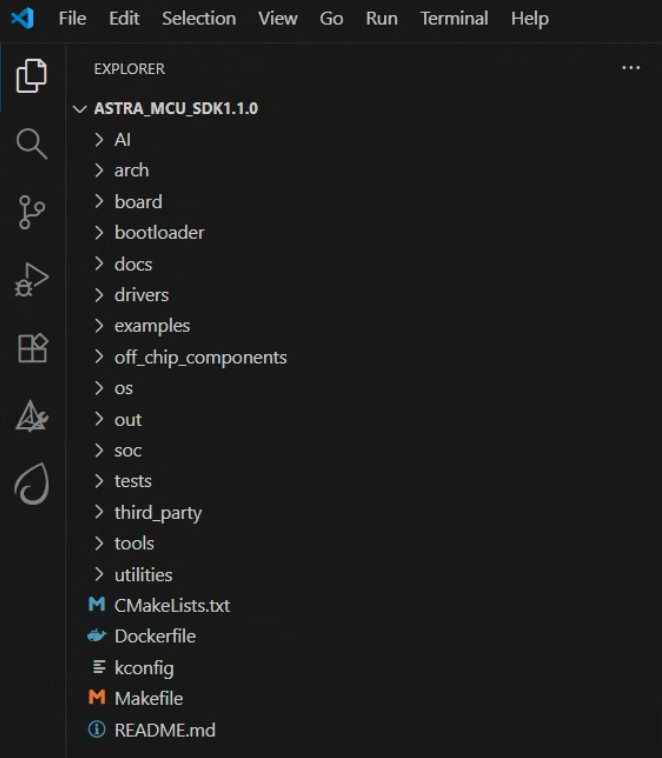
Task: Open the CMakeLists.txt file
Action: click(x=172, y=605)
